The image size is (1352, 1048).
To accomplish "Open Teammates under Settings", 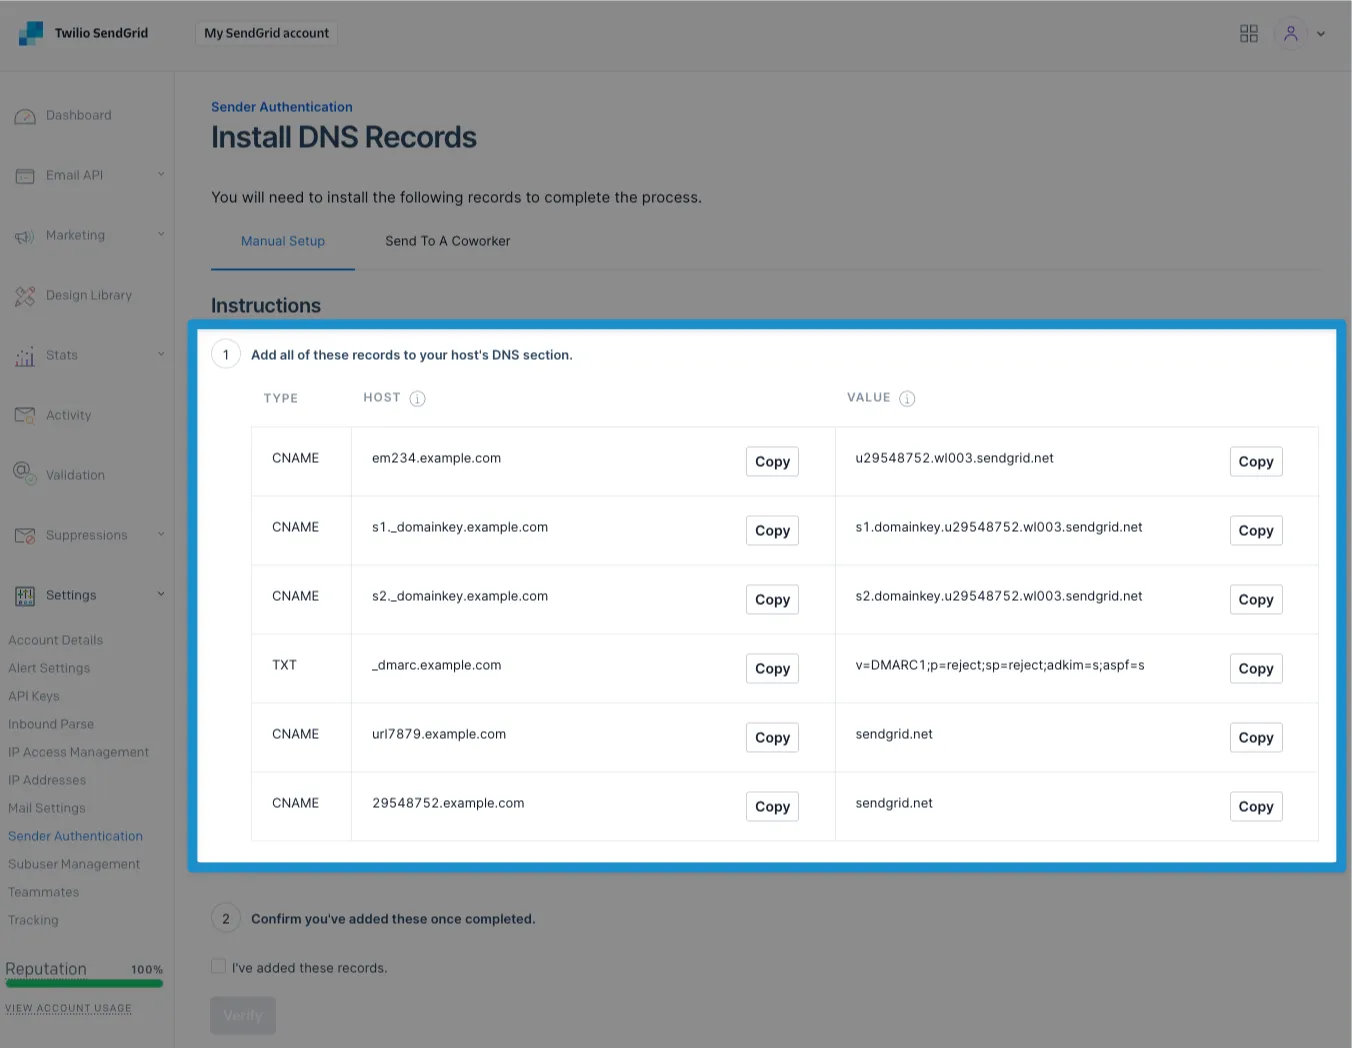I will (44, 892).
